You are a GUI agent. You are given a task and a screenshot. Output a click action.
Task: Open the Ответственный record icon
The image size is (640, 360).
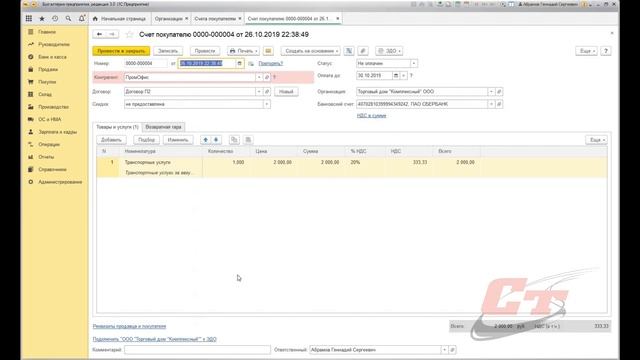452,350
